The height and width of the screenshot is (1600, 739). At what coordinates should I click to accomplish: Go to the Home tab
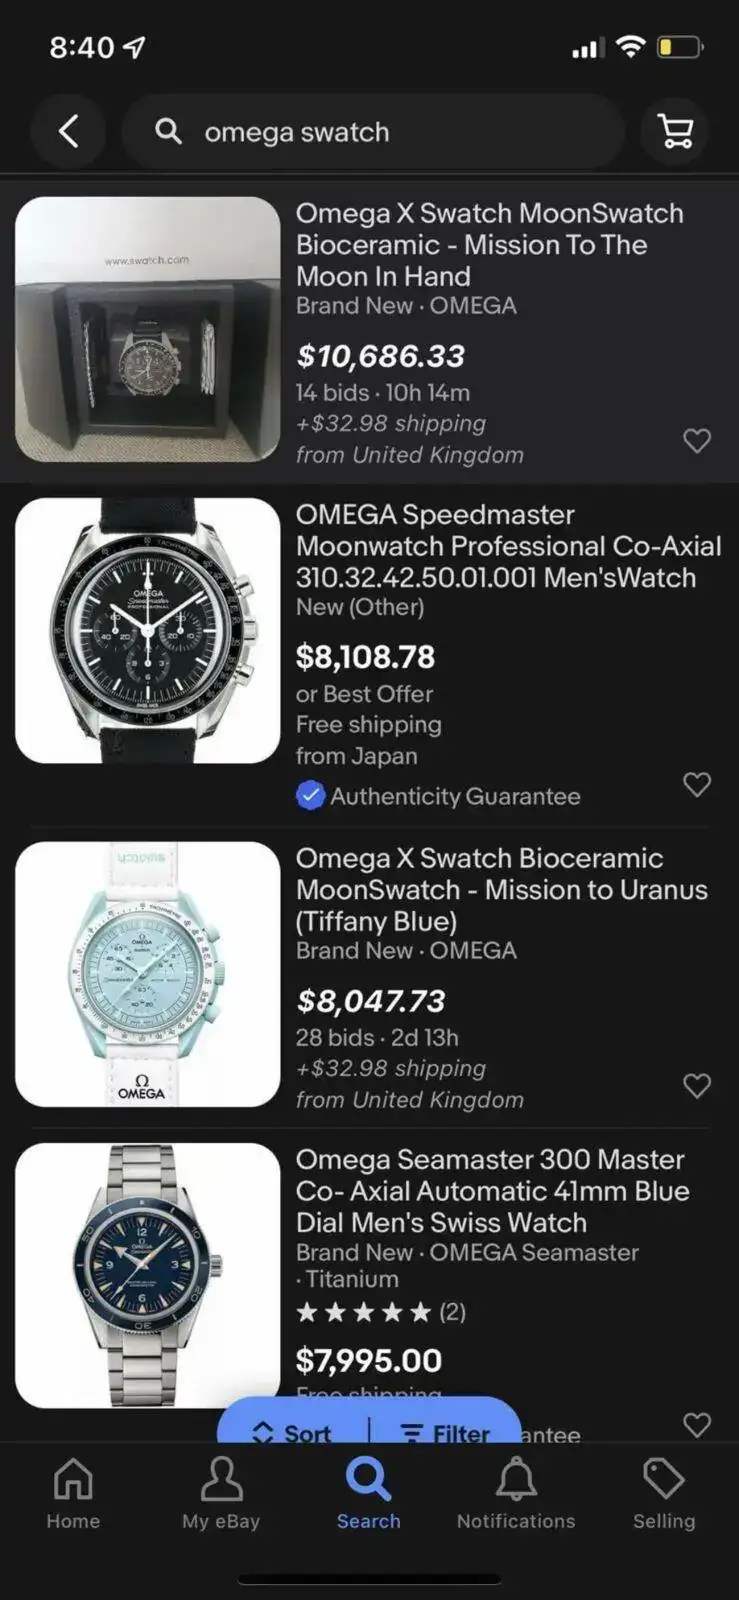tap(73, 1492)
